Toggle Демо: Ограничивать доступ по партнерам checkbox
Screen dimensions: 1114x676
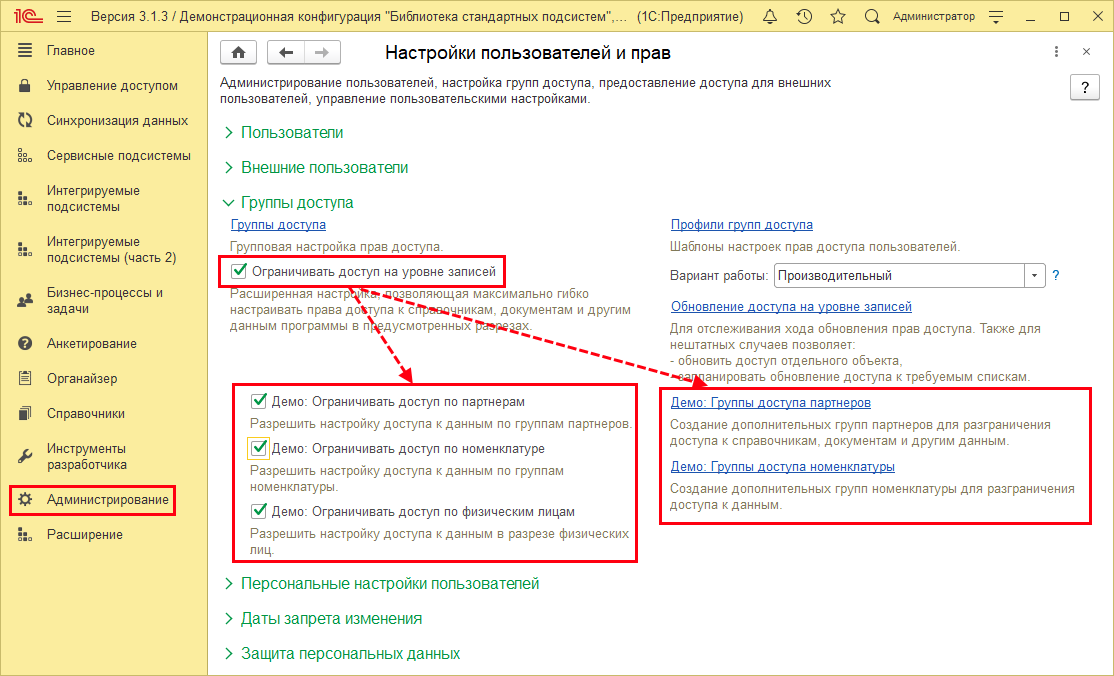pyautogui.click(x=259, y=401)
